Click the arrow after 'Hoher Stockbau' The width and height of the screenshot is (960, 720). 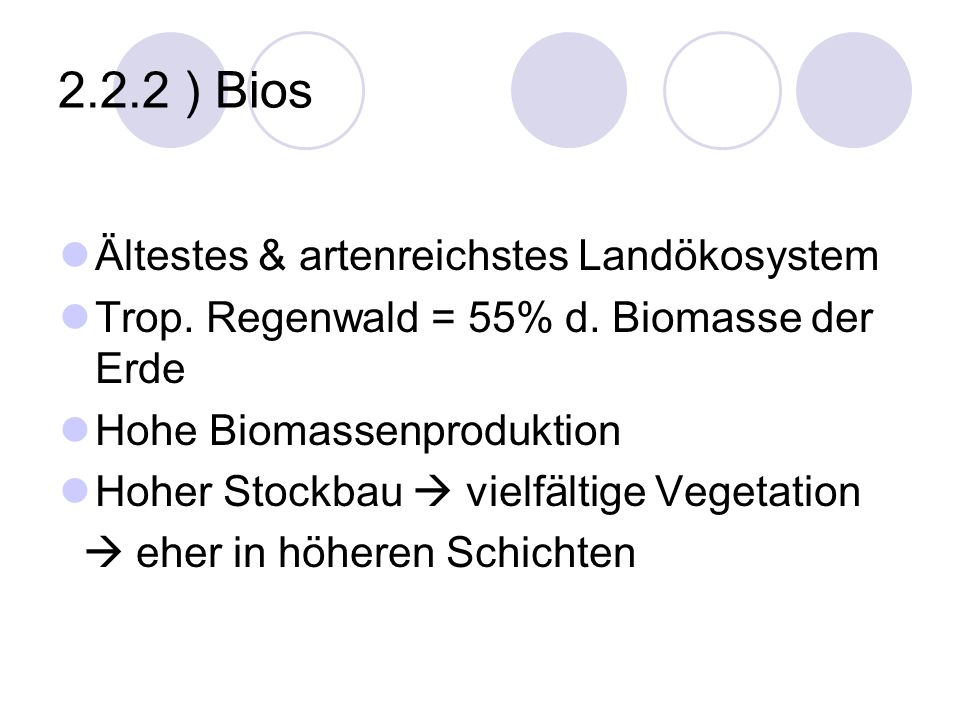pos(433,492)
